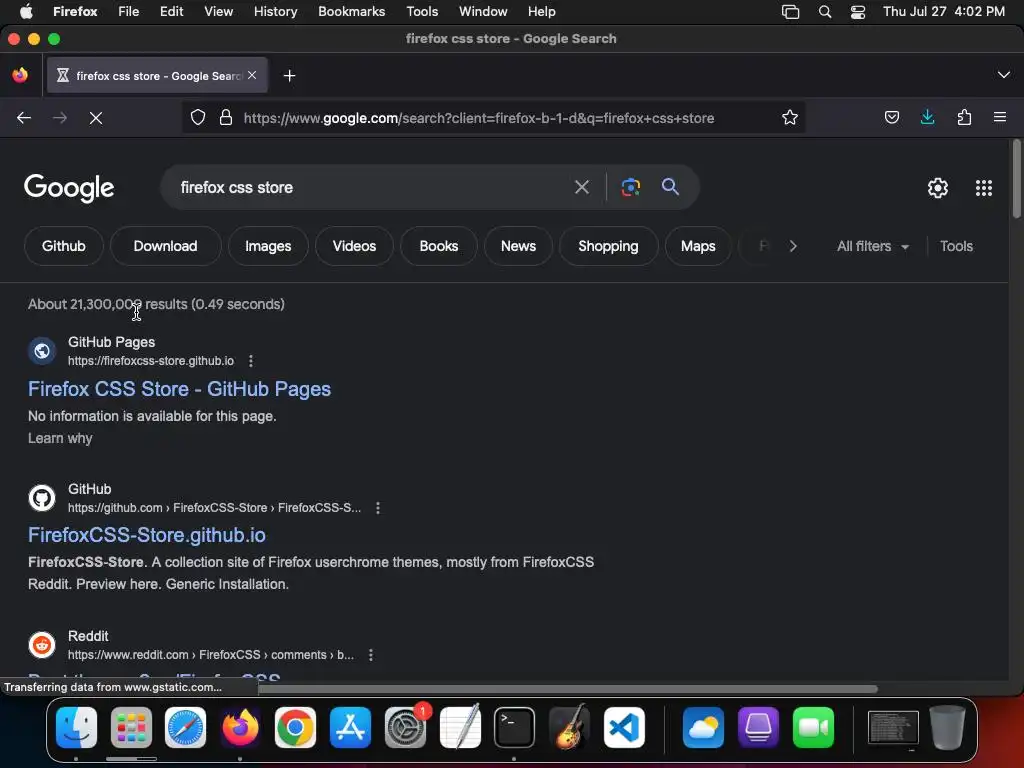The width and height of the screenshot is (1024, 768).
Task: Click the Learn why link
Action: click(x=60, y=438)
